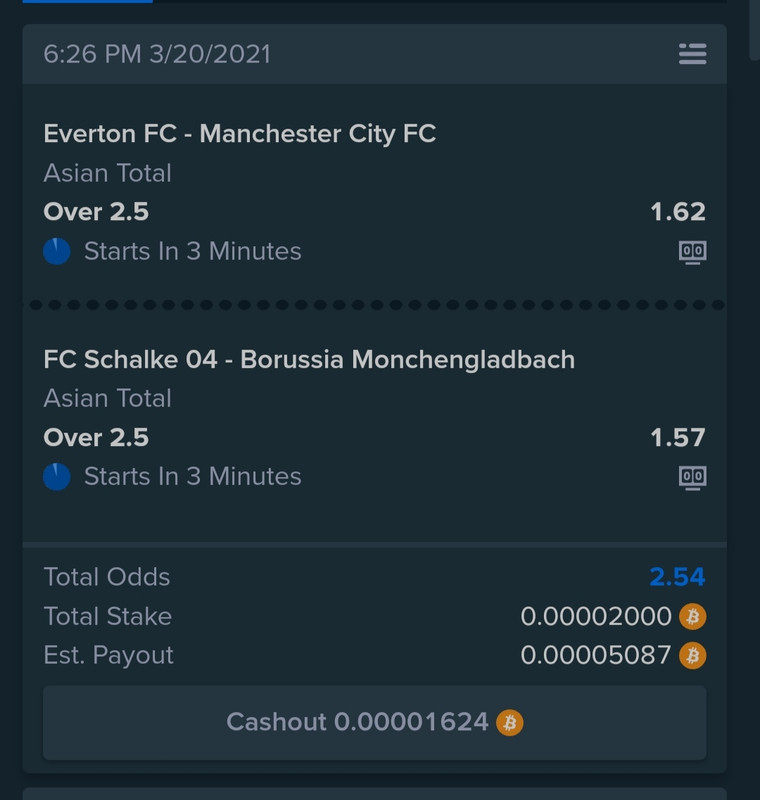The image size is (760, 800).
Task: Open FC Schalke 04 - Borussia Monchengladbach match
Action: point(309,359)
